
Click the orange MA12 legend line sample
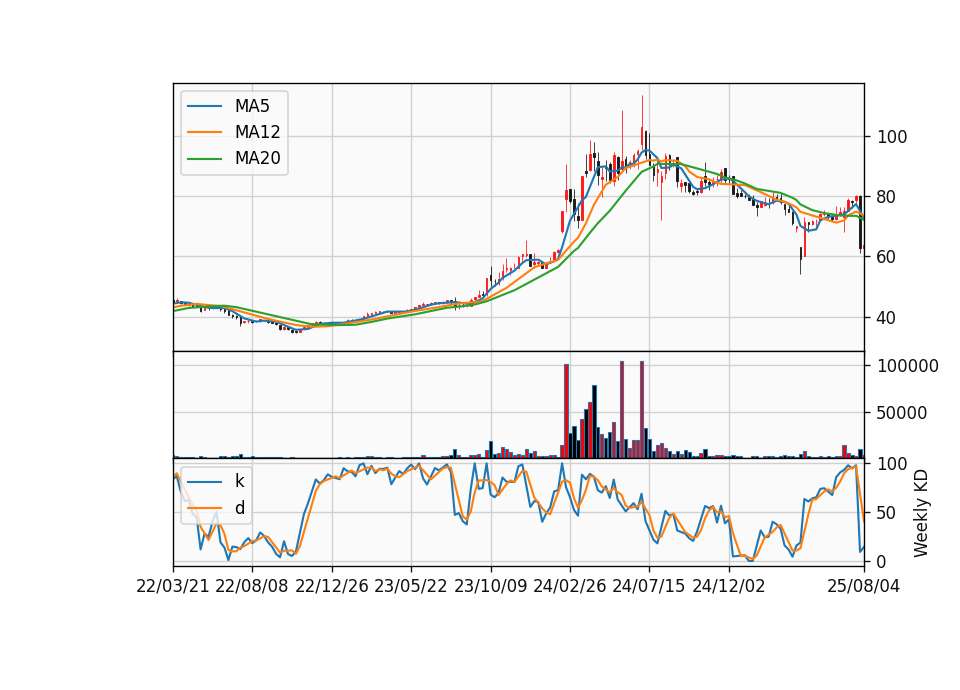(204, 132)
